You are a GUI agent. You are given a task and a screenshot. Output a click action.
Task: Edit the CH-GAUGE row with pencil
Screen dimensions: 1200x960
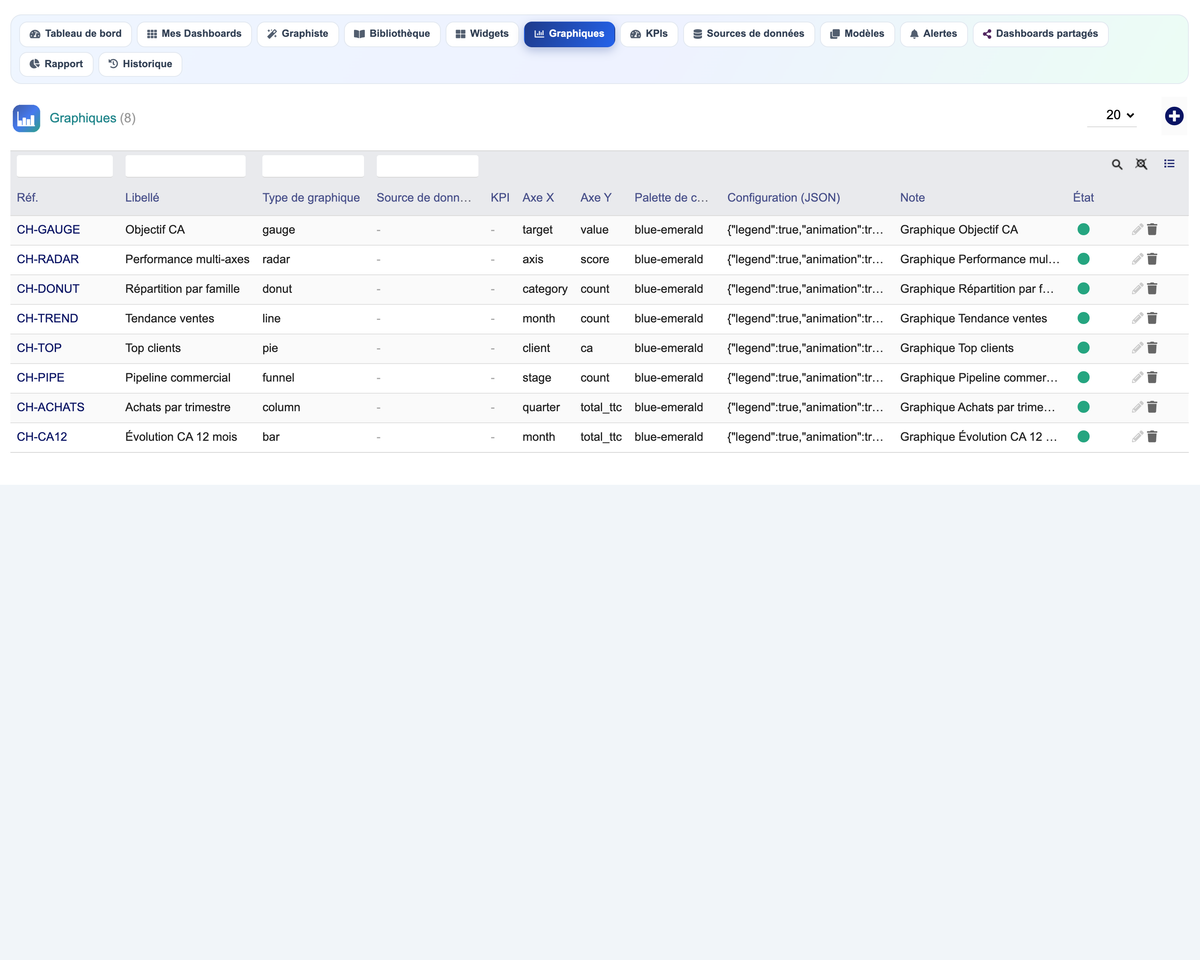[x=1137, y=230]
